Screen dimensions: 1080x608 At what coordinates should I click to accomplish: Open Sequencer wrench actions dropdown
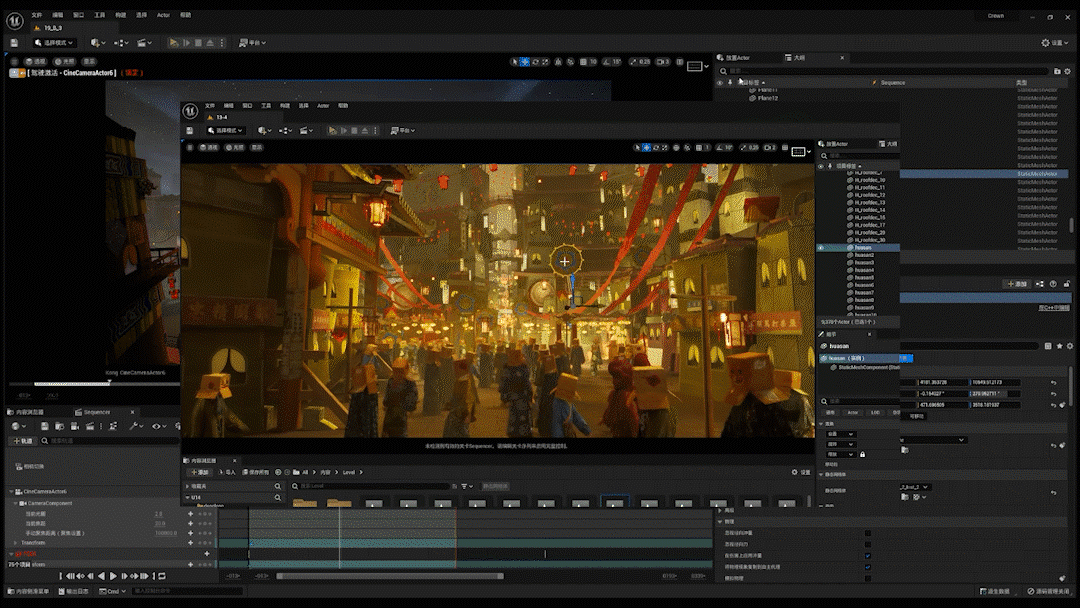pos(136,426)
